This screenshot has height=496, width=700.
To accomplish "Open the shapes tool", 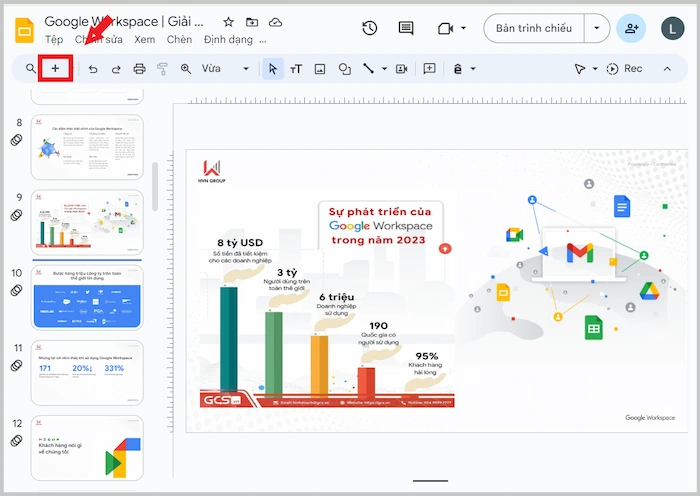I will [344, 69].
